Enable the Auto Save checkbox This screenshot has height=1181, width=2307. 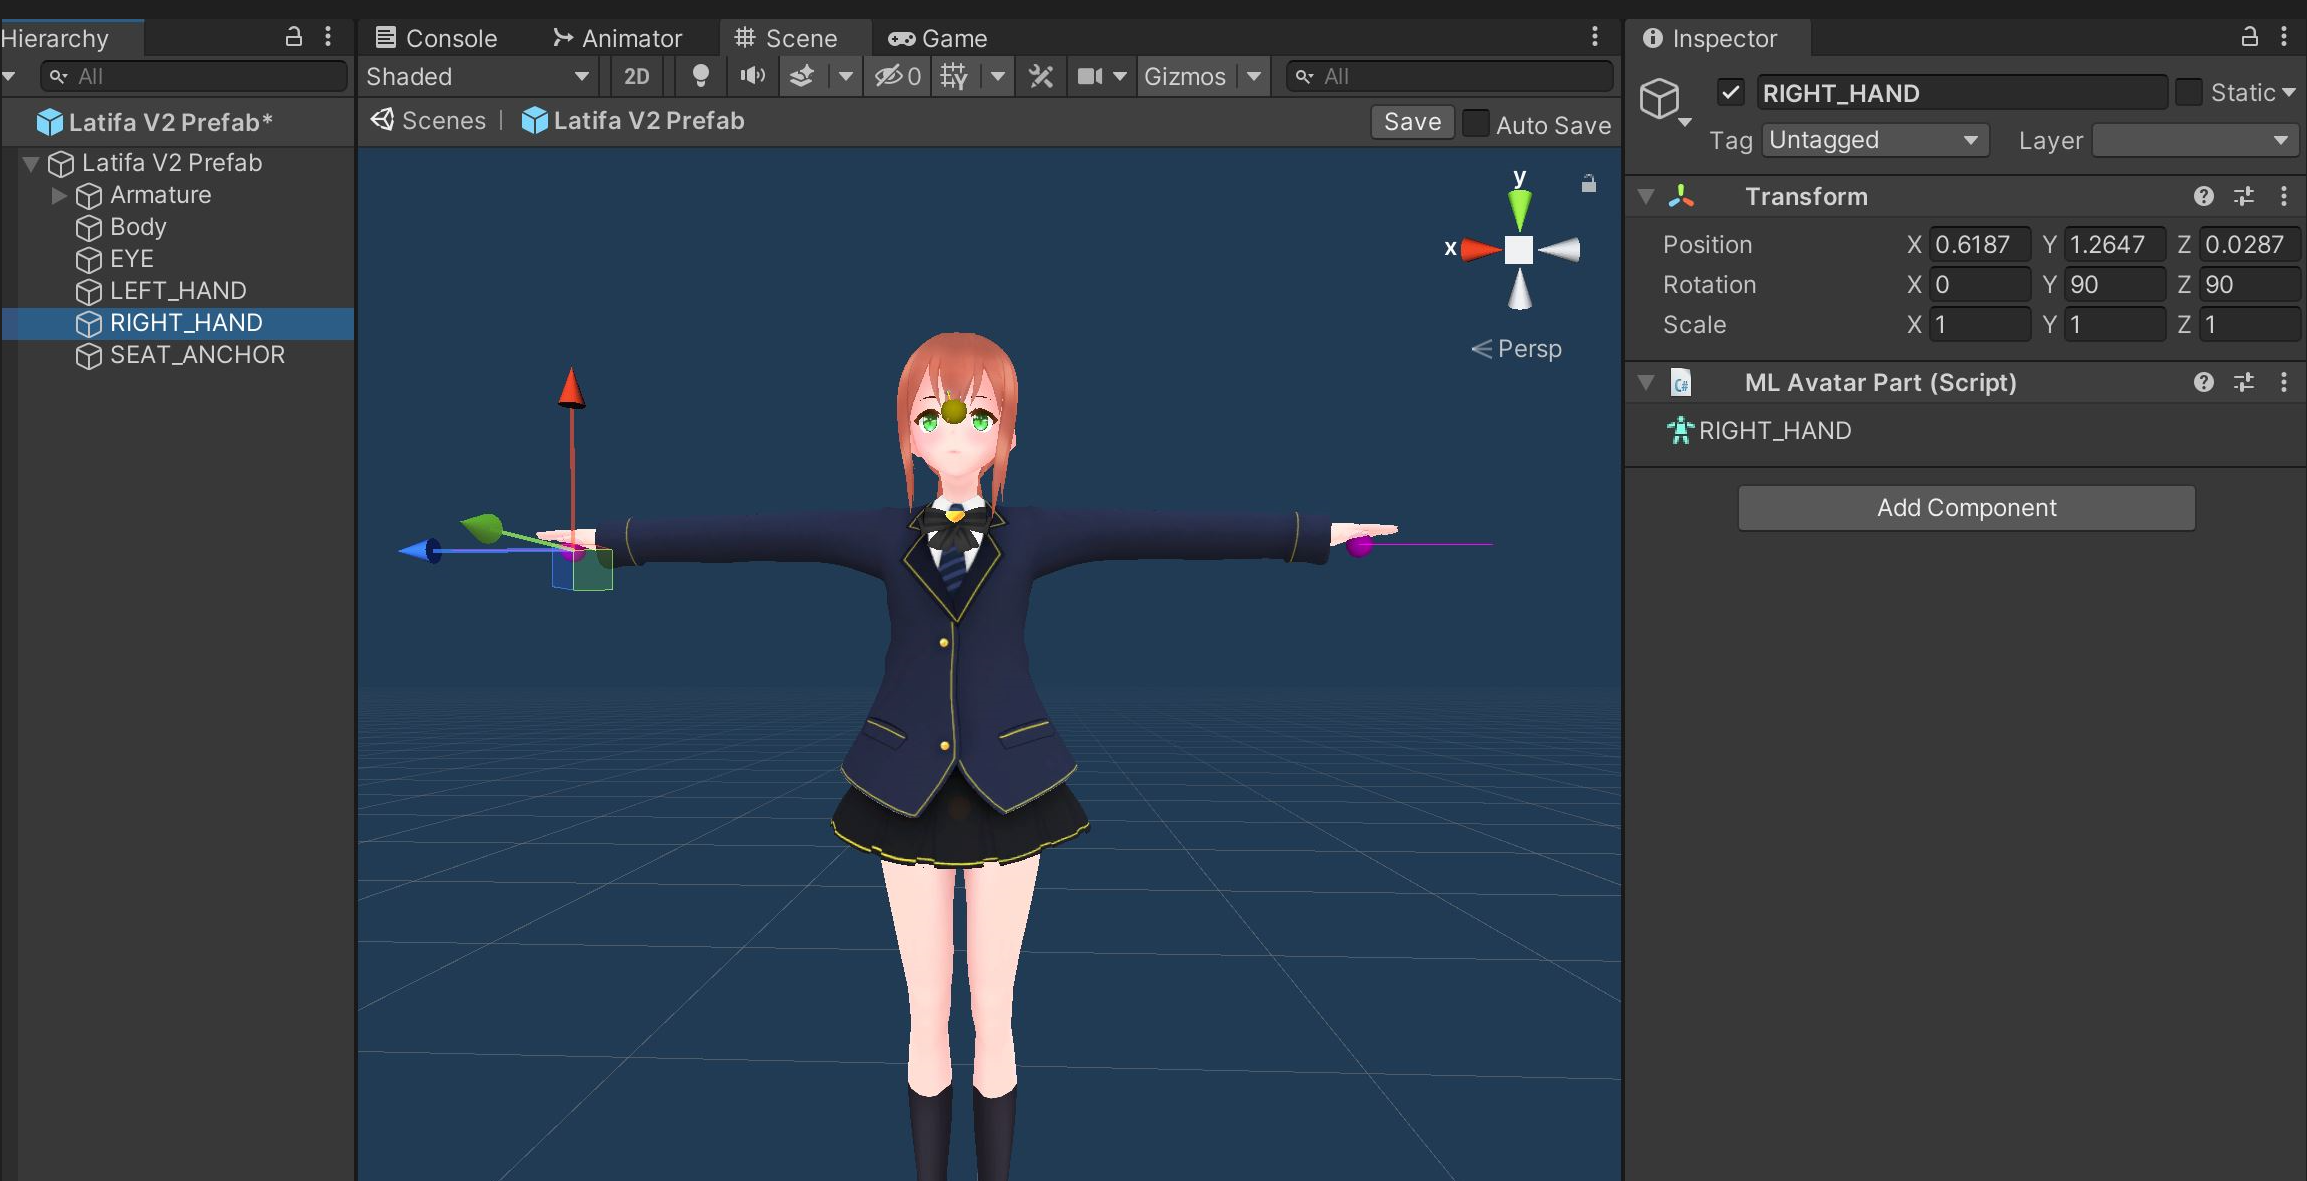click(x=1475, y=123)
